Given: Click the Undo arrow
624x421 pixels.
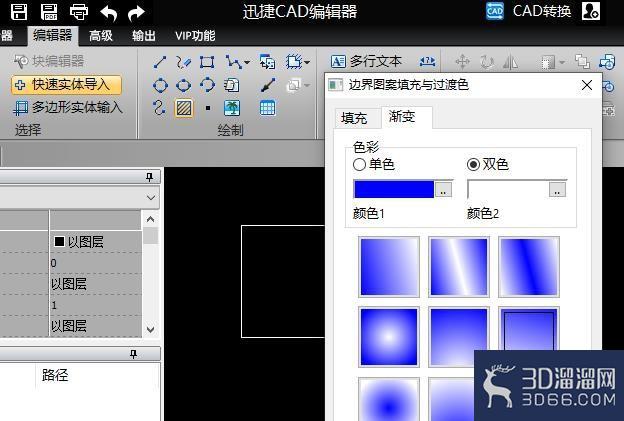Looking at the screenshot, I should click(108, 13).
